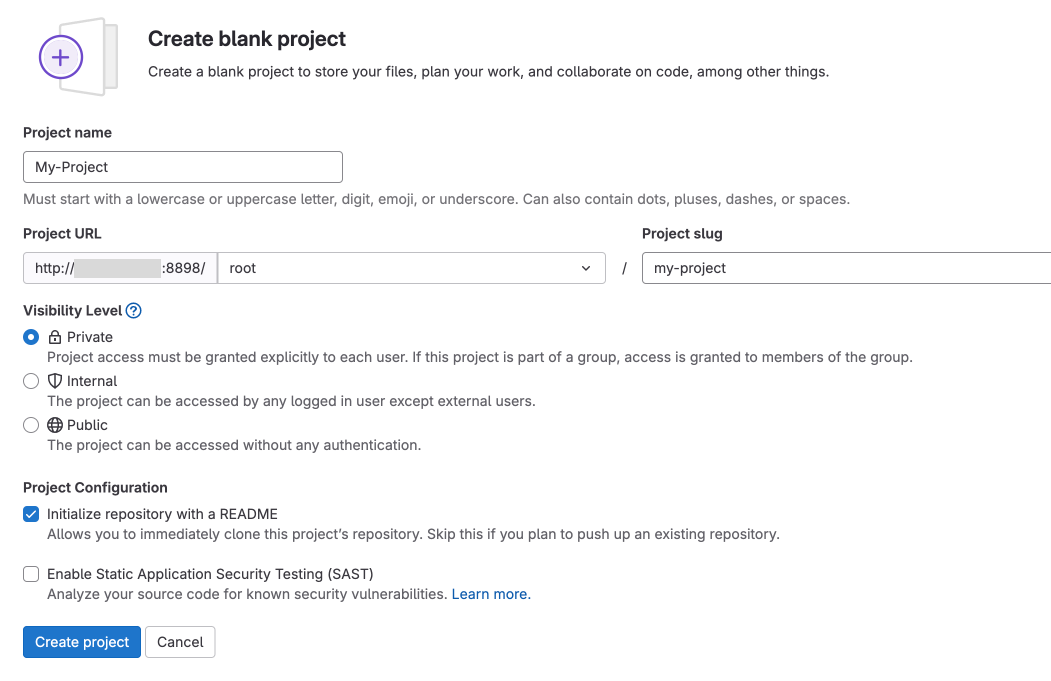Click the Visibility Level help question icon
The width and height of the screenshot is (1051, 681).
click(x=133, y=310)
